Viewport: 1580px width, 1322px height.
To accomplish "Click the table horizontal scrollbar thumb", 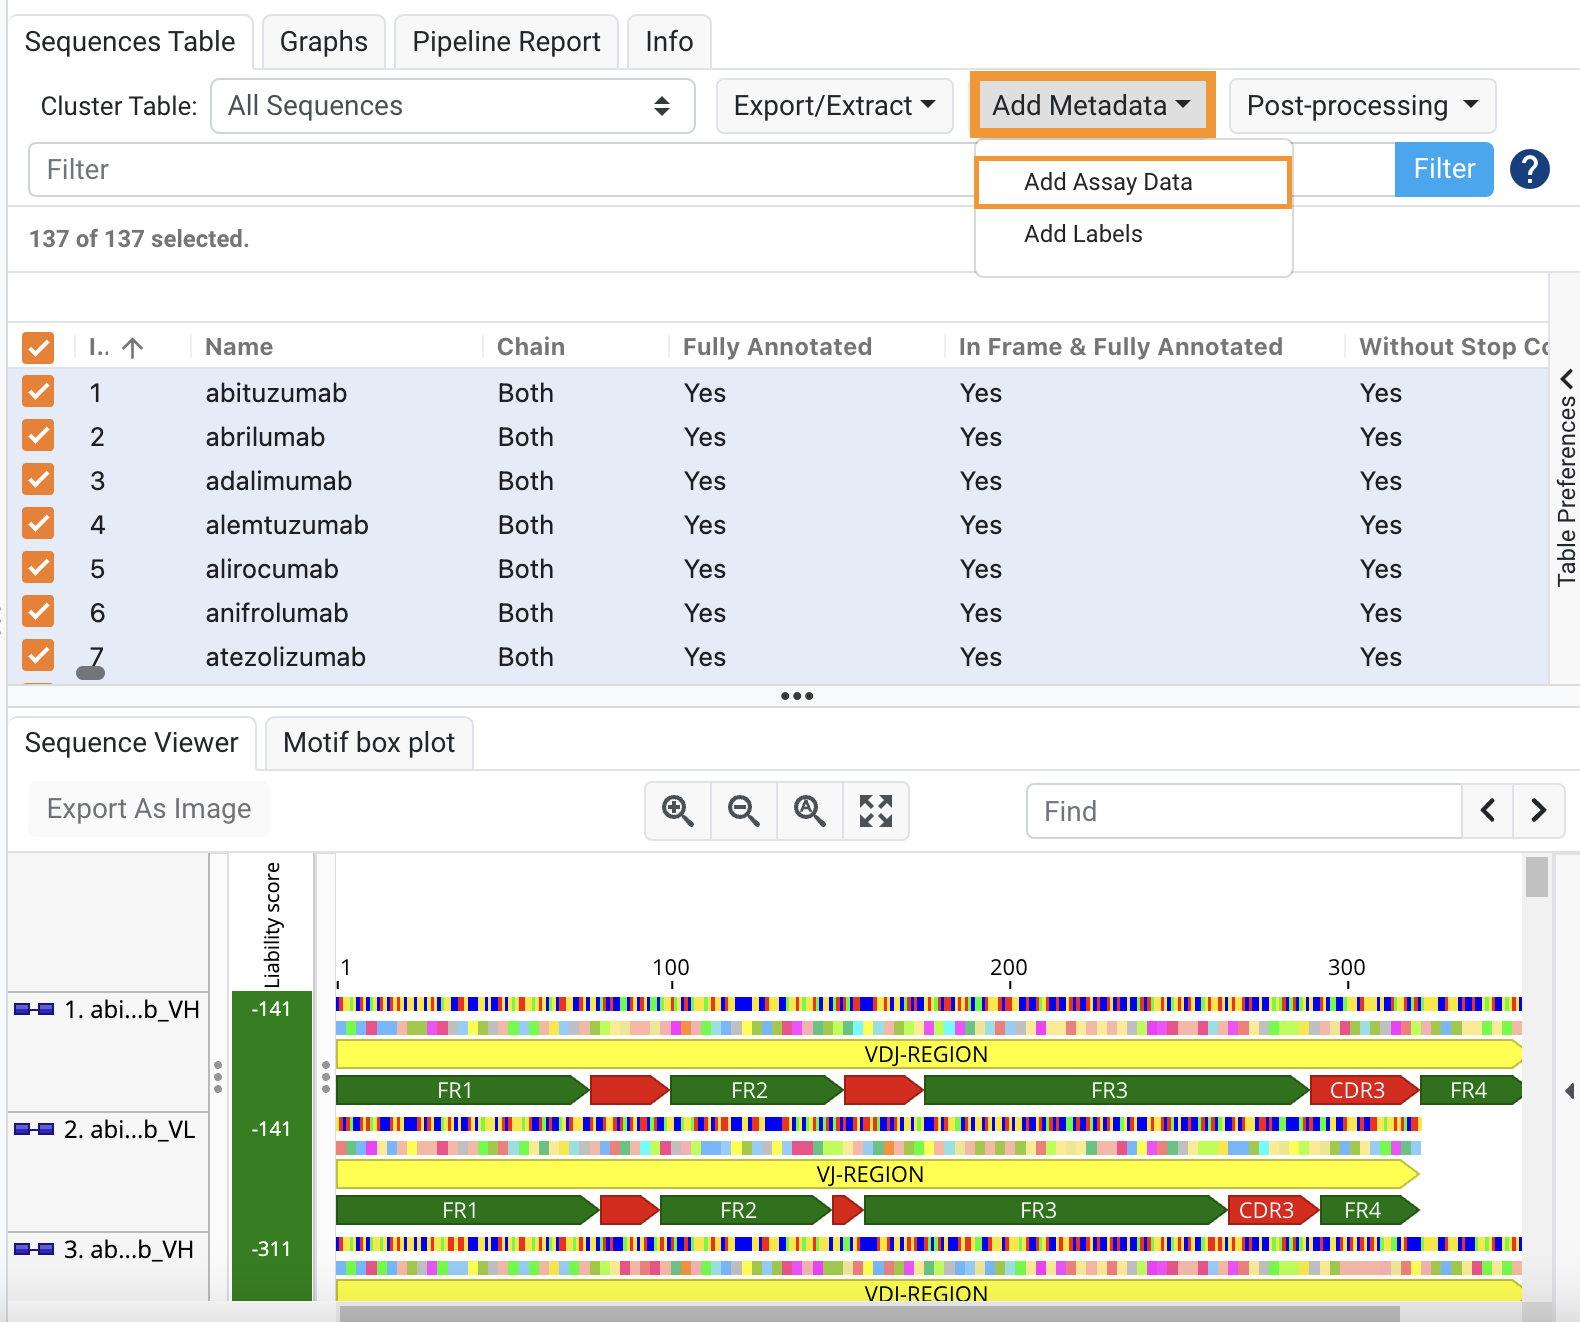I will click(90, 673).
